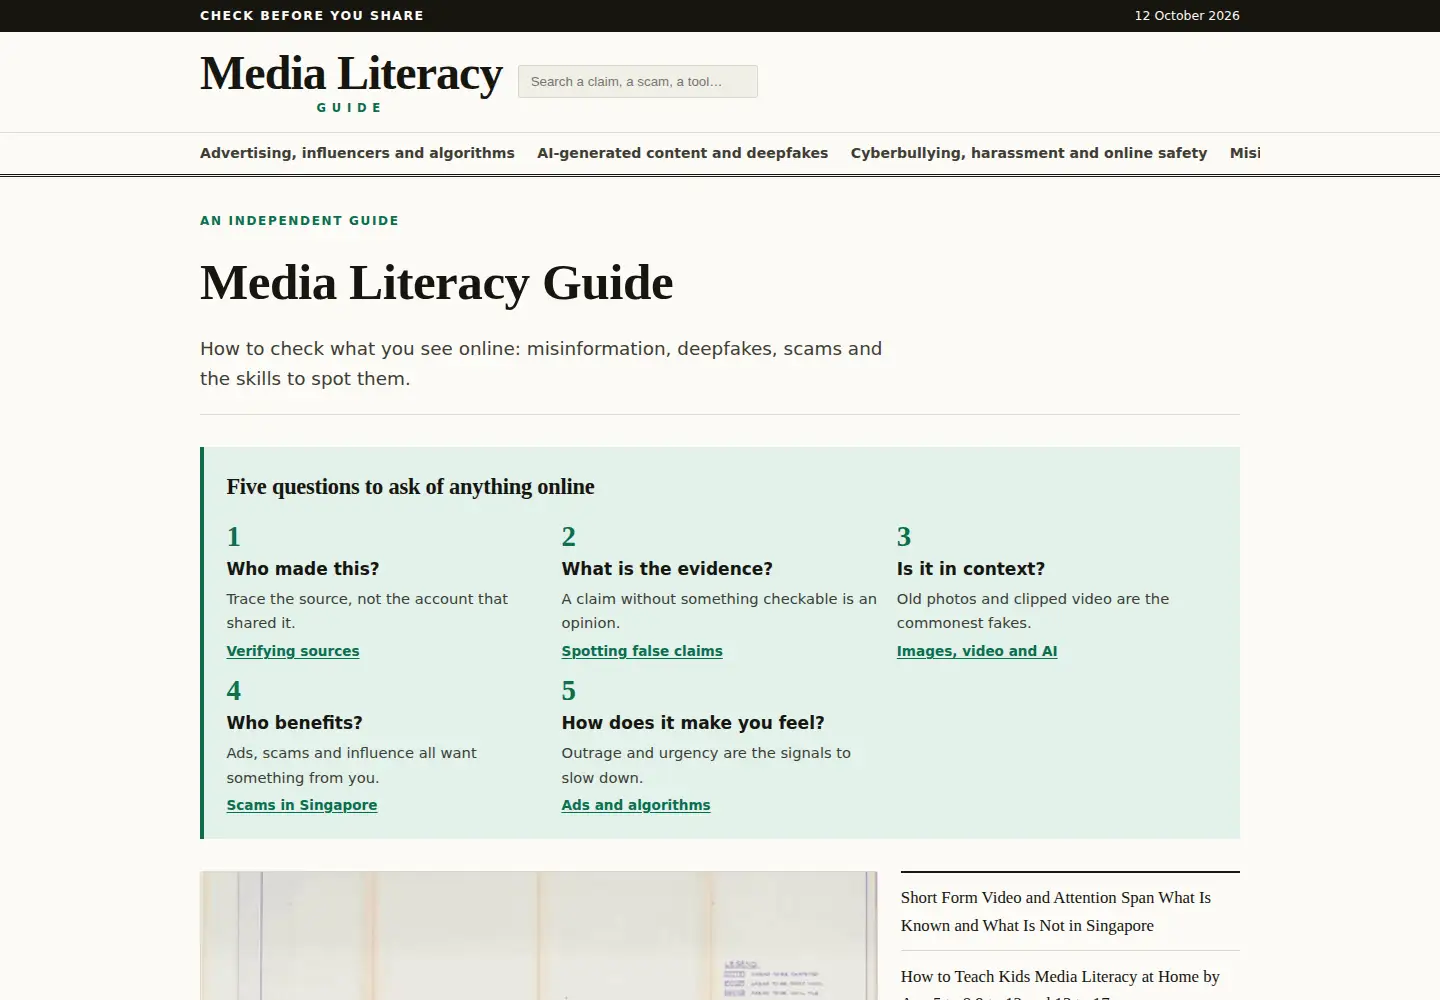Go to Cyberbullying, harassment and online safety
The width and height of the screenshot is (1440, 1000).
pos(1029,153)
